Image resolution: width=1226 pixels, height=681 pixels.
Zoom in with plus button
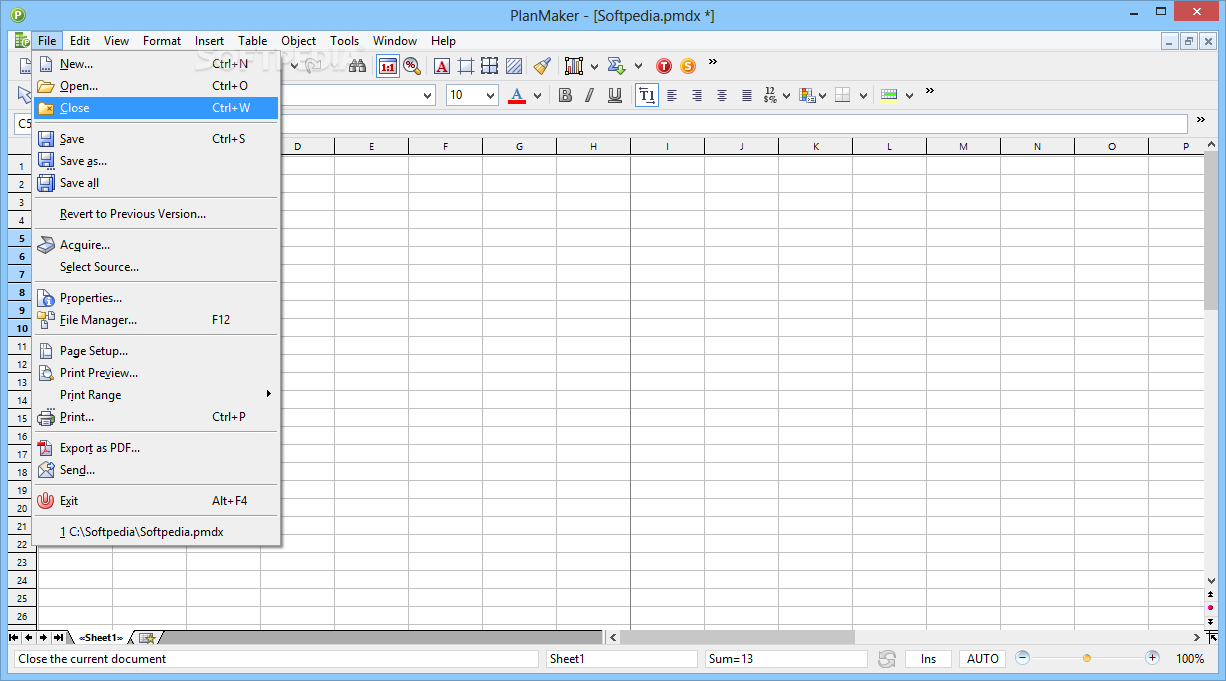1153,658
